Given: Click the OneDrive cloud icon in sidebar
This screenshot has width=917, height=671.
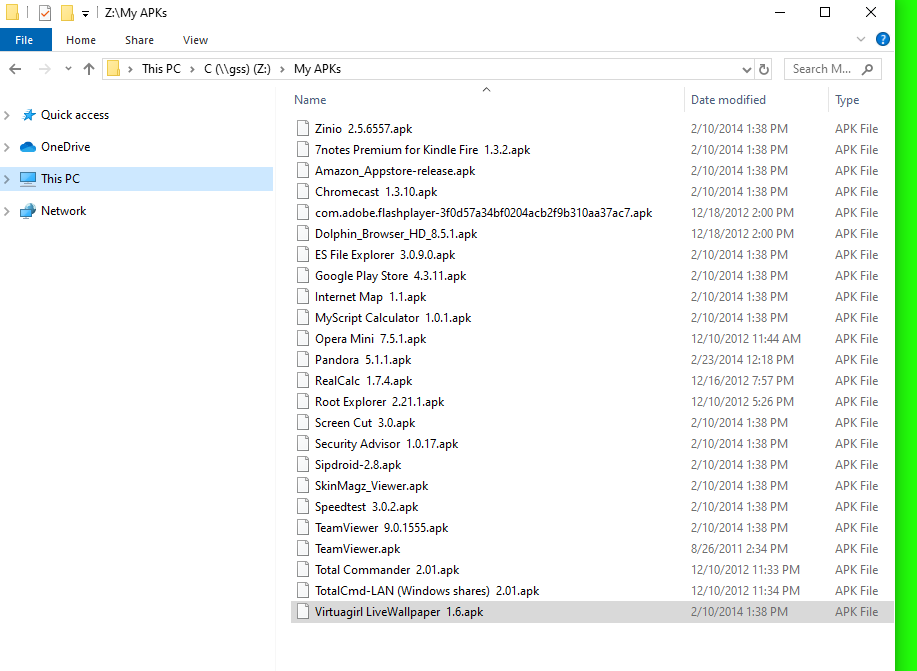Looking at the screenshot, I should (x=28, y=147).
